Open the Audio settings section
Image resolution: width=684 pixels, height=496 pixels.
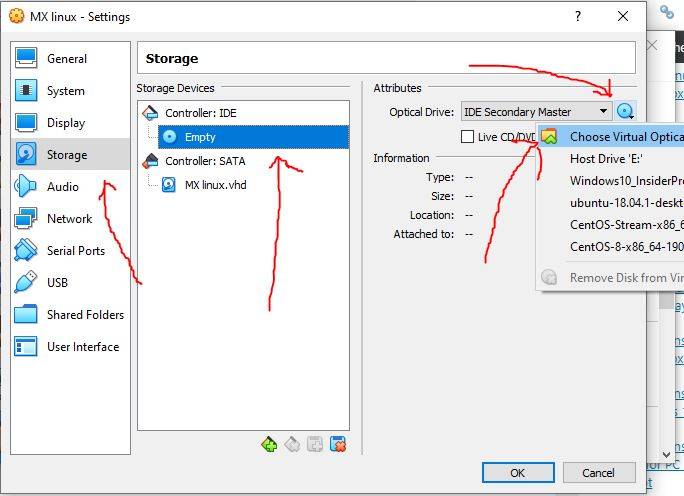(63, 187)
